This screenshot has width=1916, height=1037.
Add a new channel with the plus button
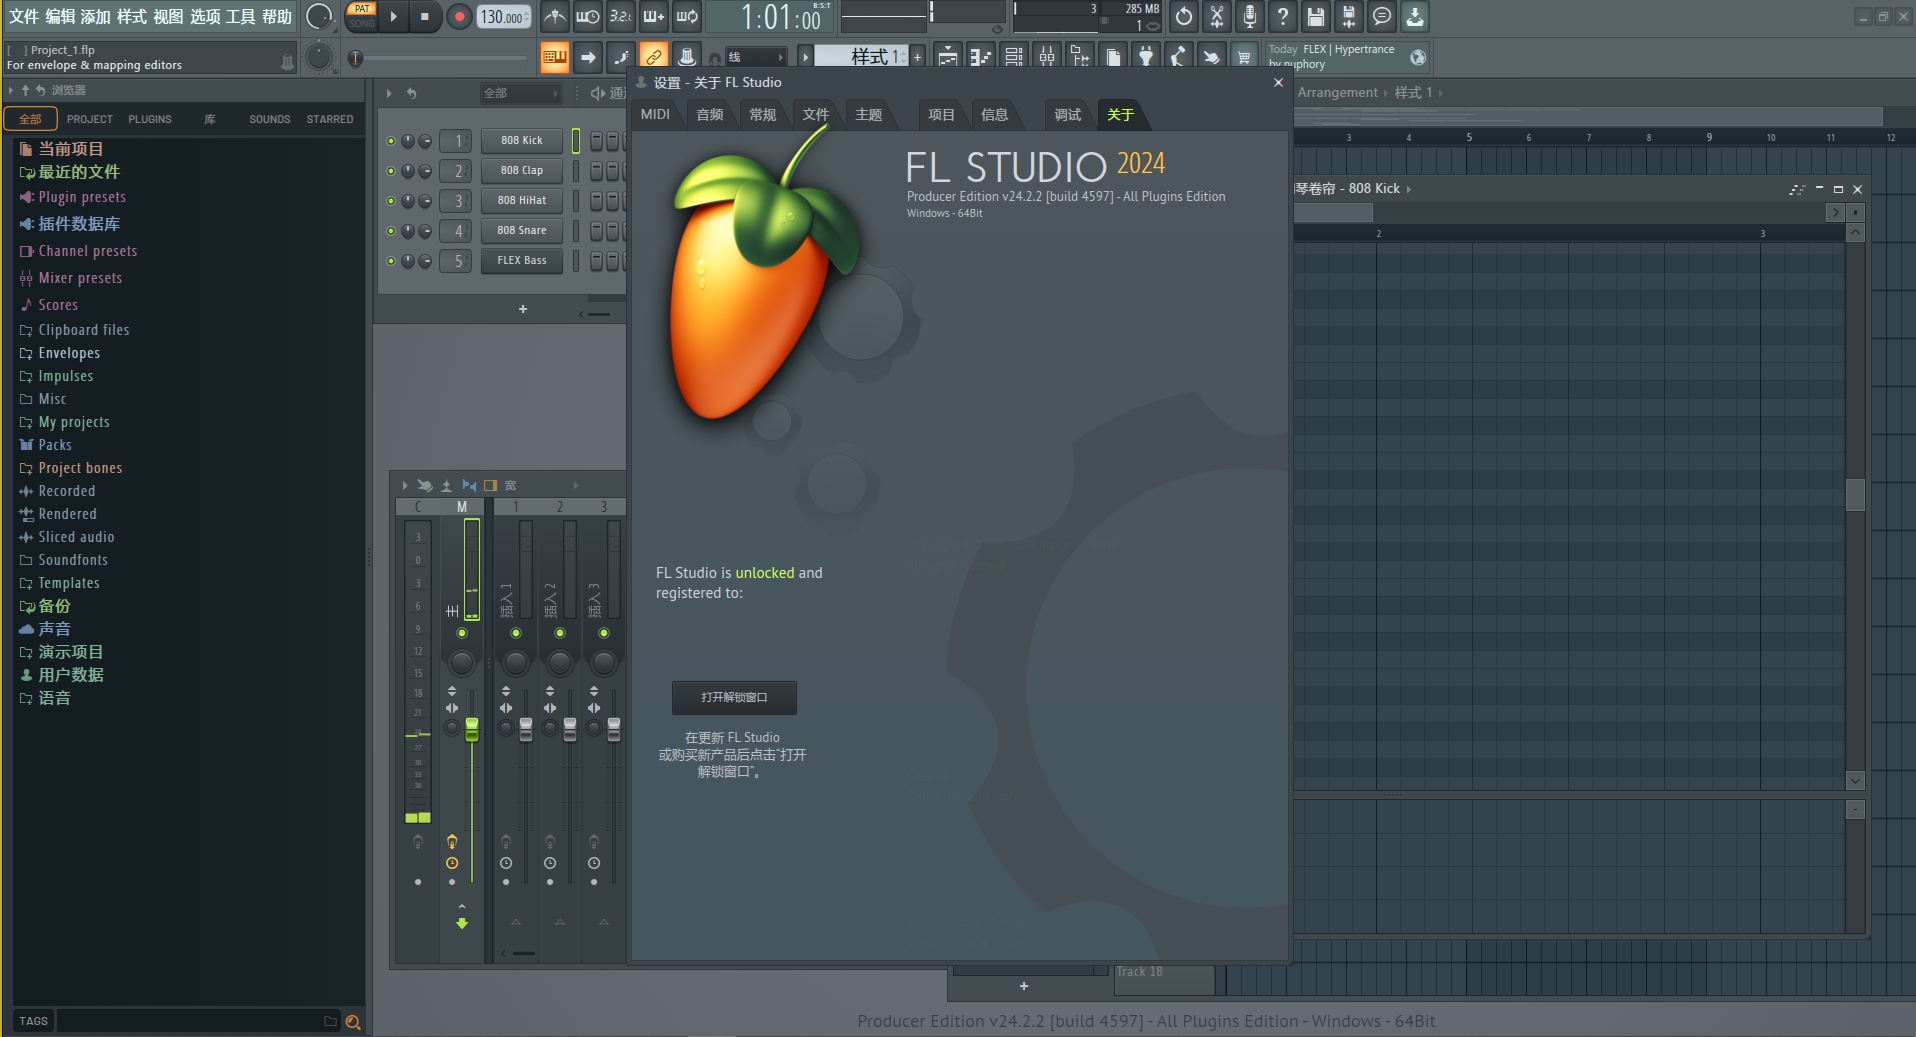pos(522,309)
